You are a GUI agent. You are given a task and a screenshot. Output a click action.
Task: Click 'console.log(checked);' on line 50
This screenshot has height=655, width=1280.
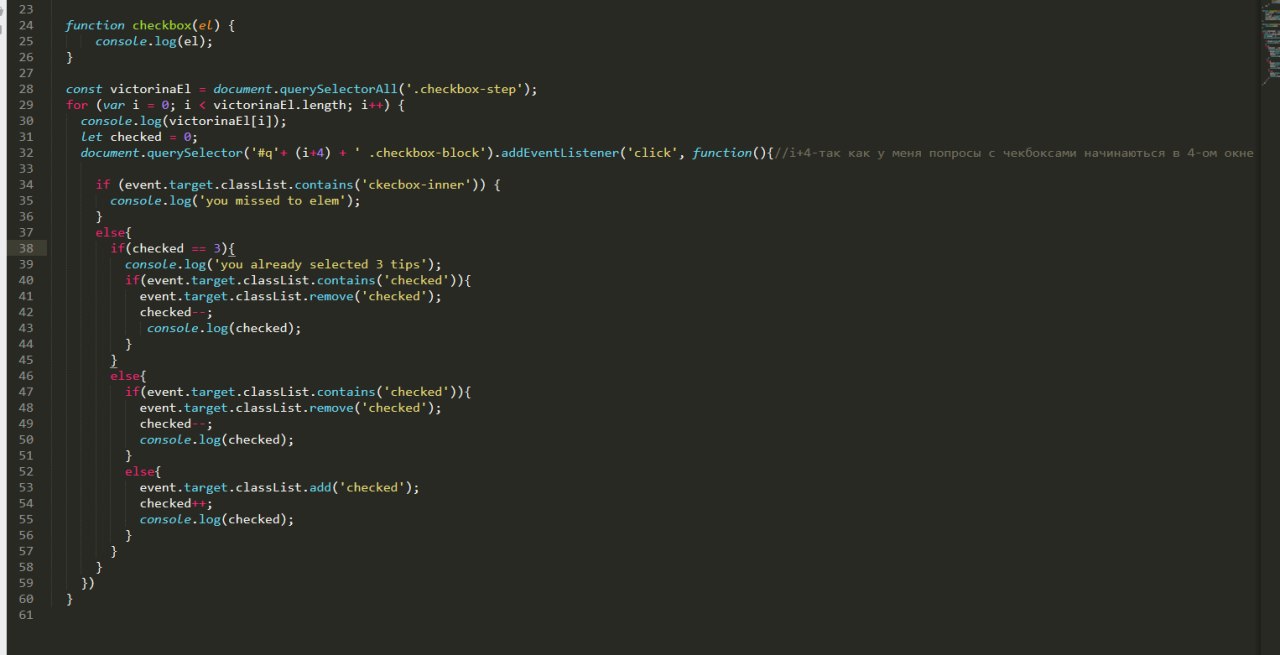coord(217,440)
